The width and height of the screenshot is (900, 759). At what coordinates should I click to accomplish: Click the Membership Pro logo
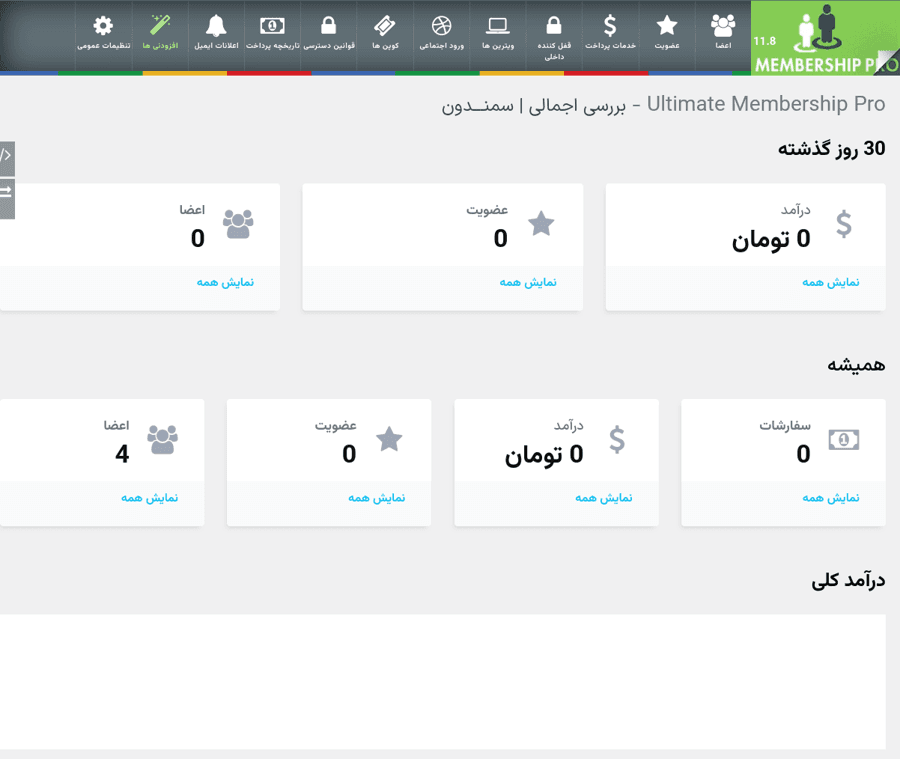(x=825, y=38)
